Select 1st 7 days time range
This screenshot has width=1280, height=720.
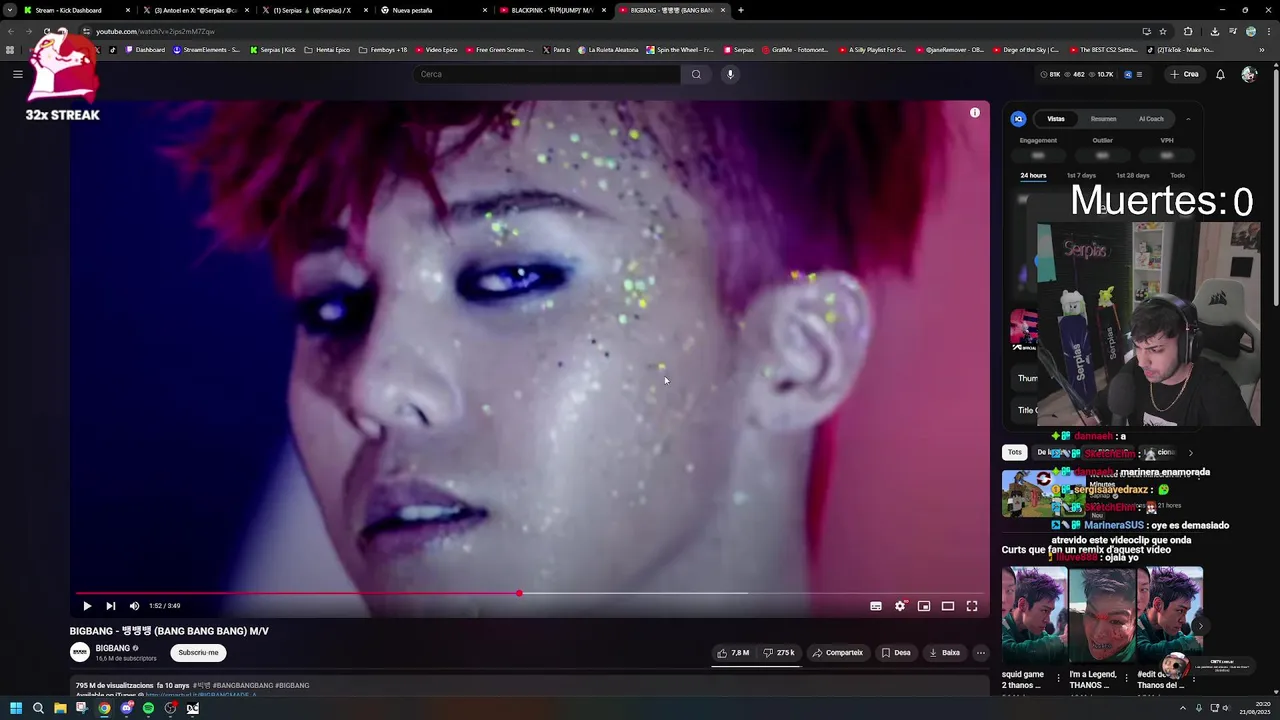coord(1080,176)
